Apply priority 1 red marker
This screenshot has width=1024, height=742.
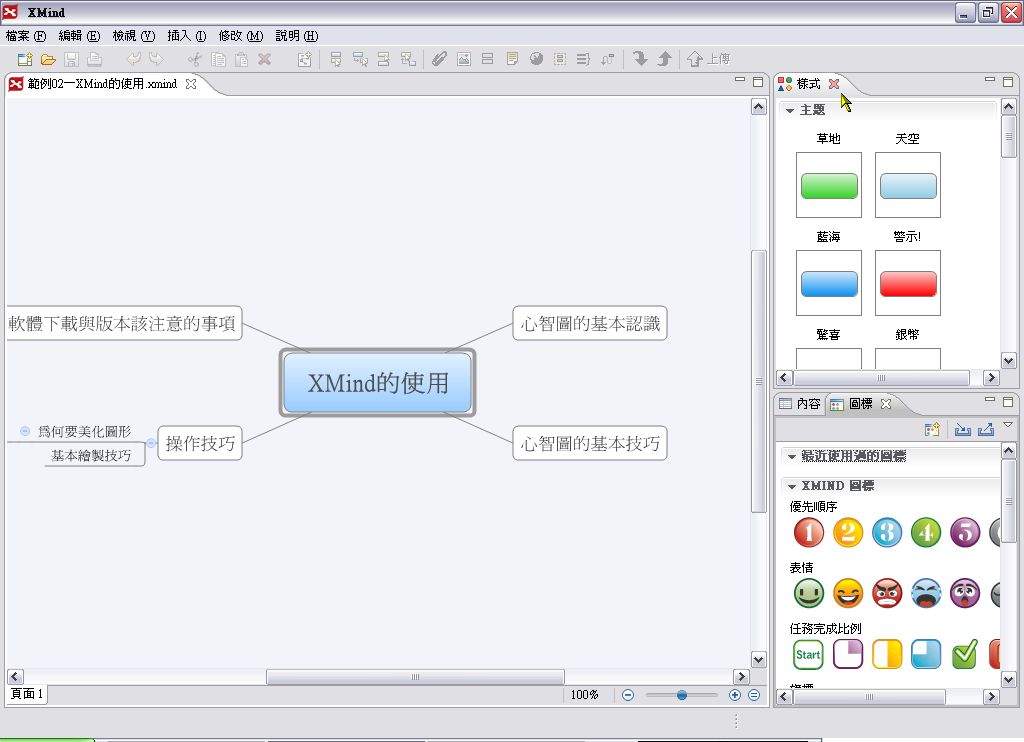click(808, 532)
